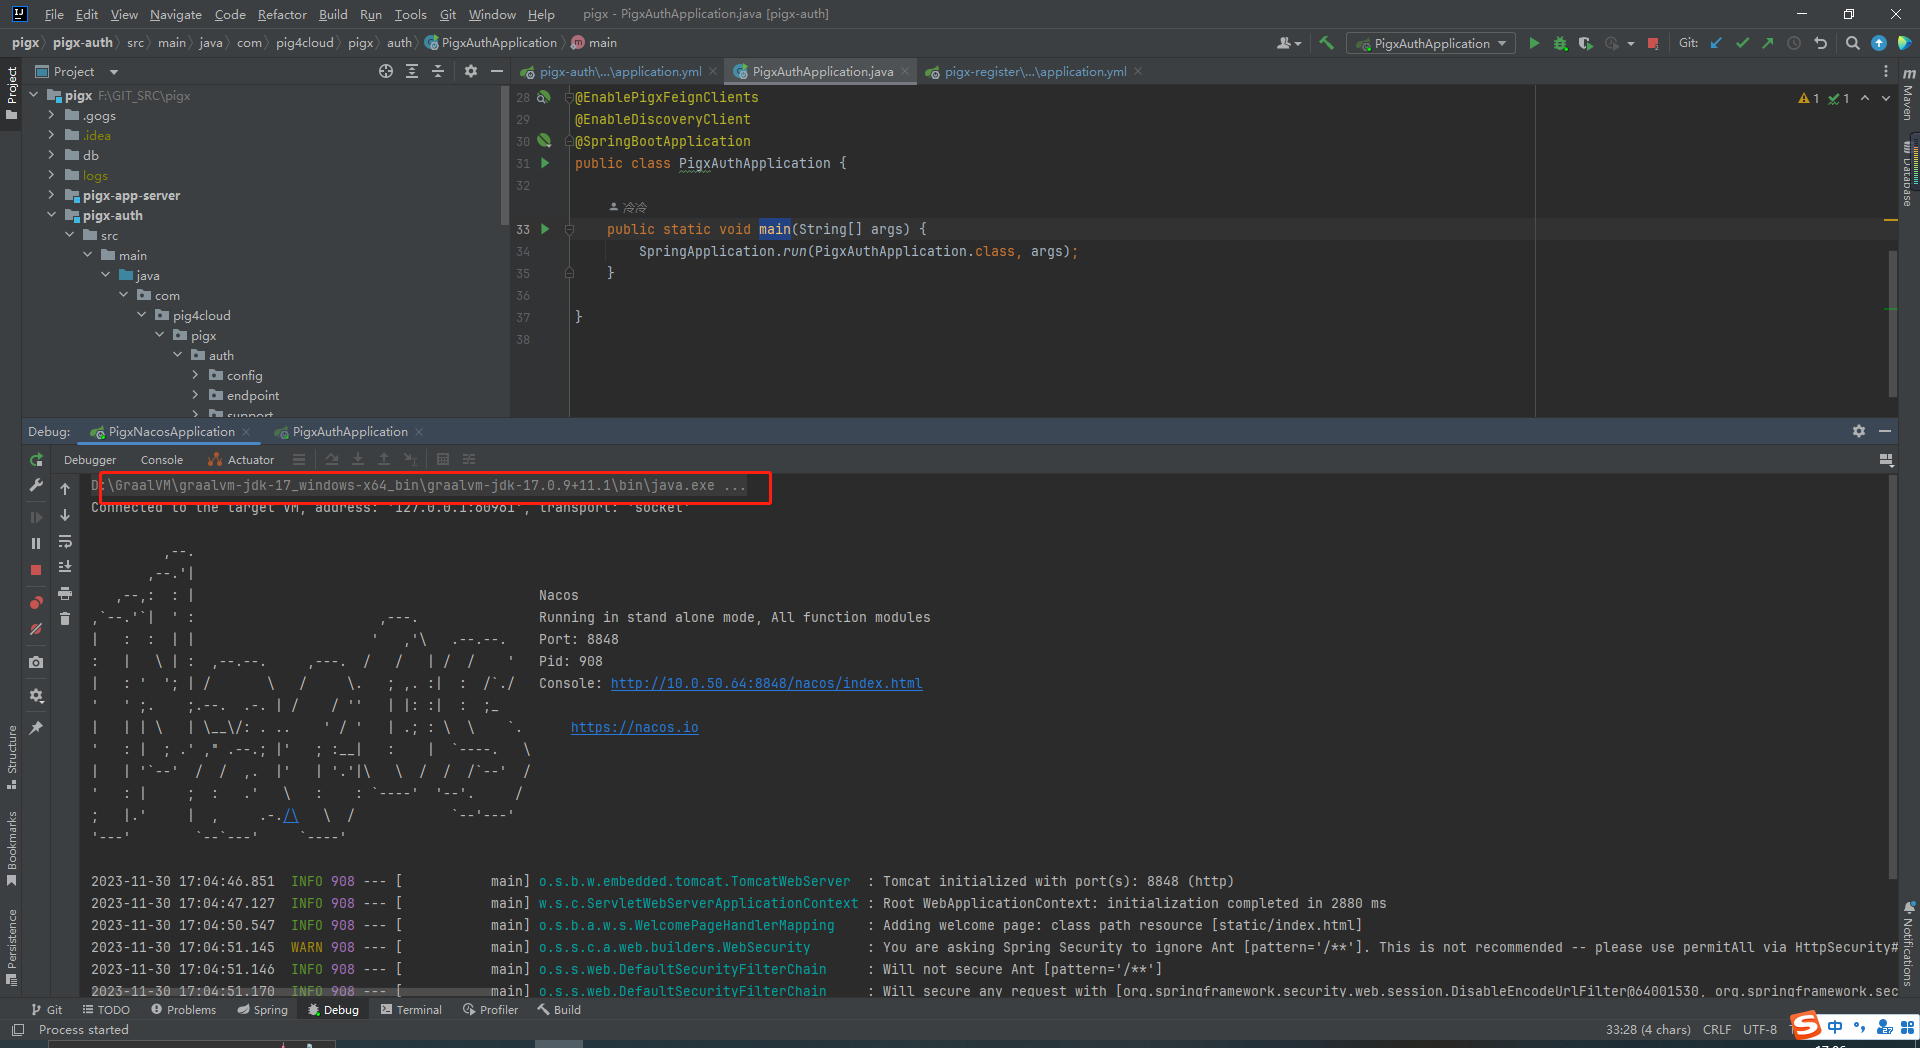Print the console output
1920x1048 pixels.
(x=65, y=593)
